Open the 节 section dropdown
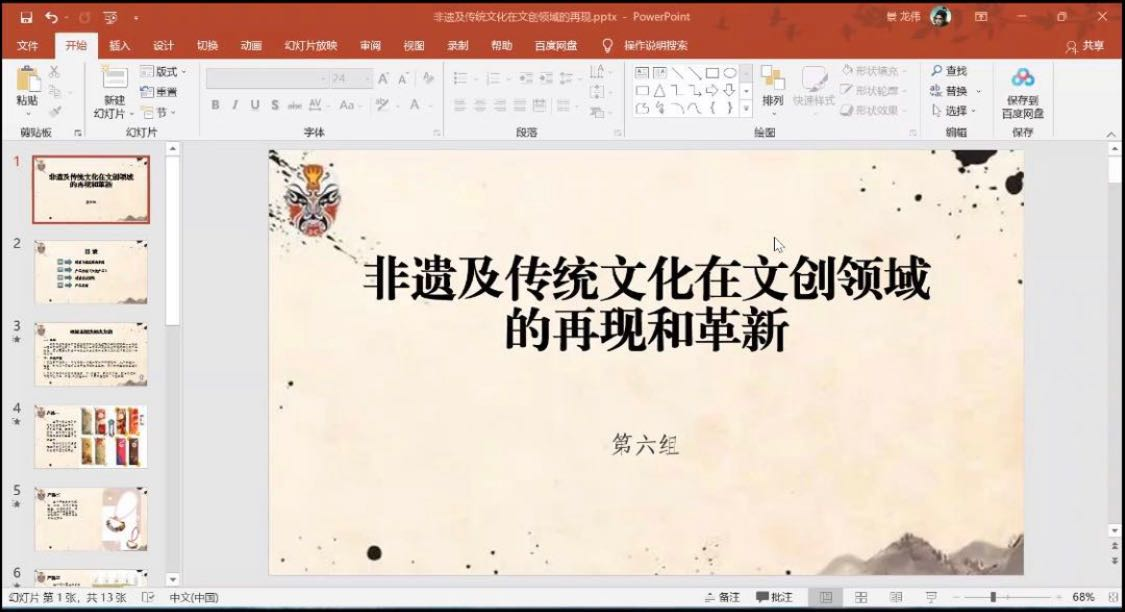The height and width of the screenshot is (612, 1125). click(x=159, y=113)
